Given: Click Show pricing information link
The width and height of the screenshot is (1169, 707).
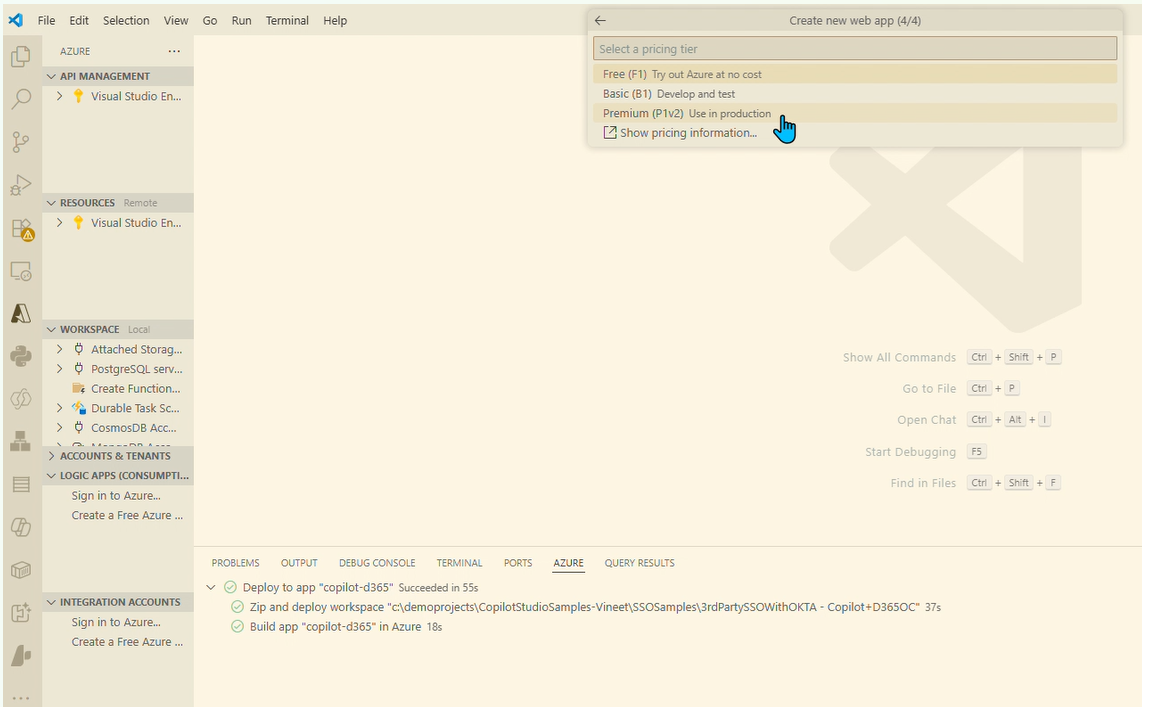Looking at the screenshot, I should point(687,133).
